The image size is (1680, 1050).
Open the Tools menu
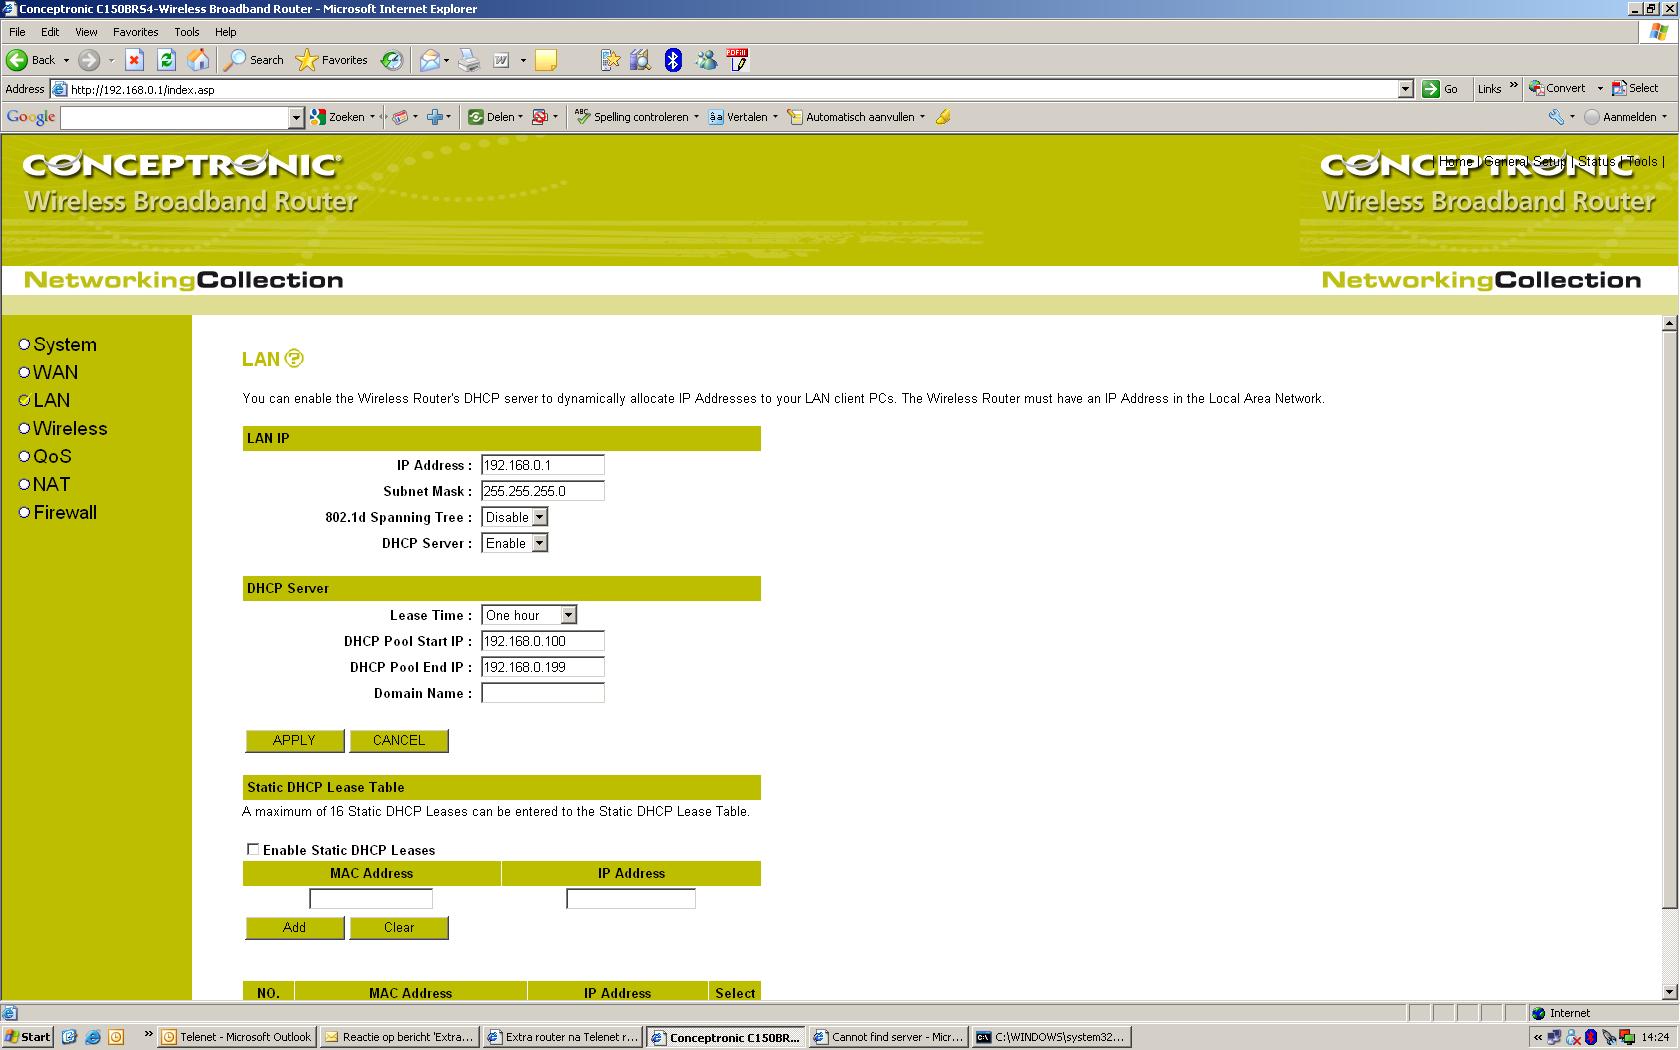pyautogui.click(x=187, y=32)
